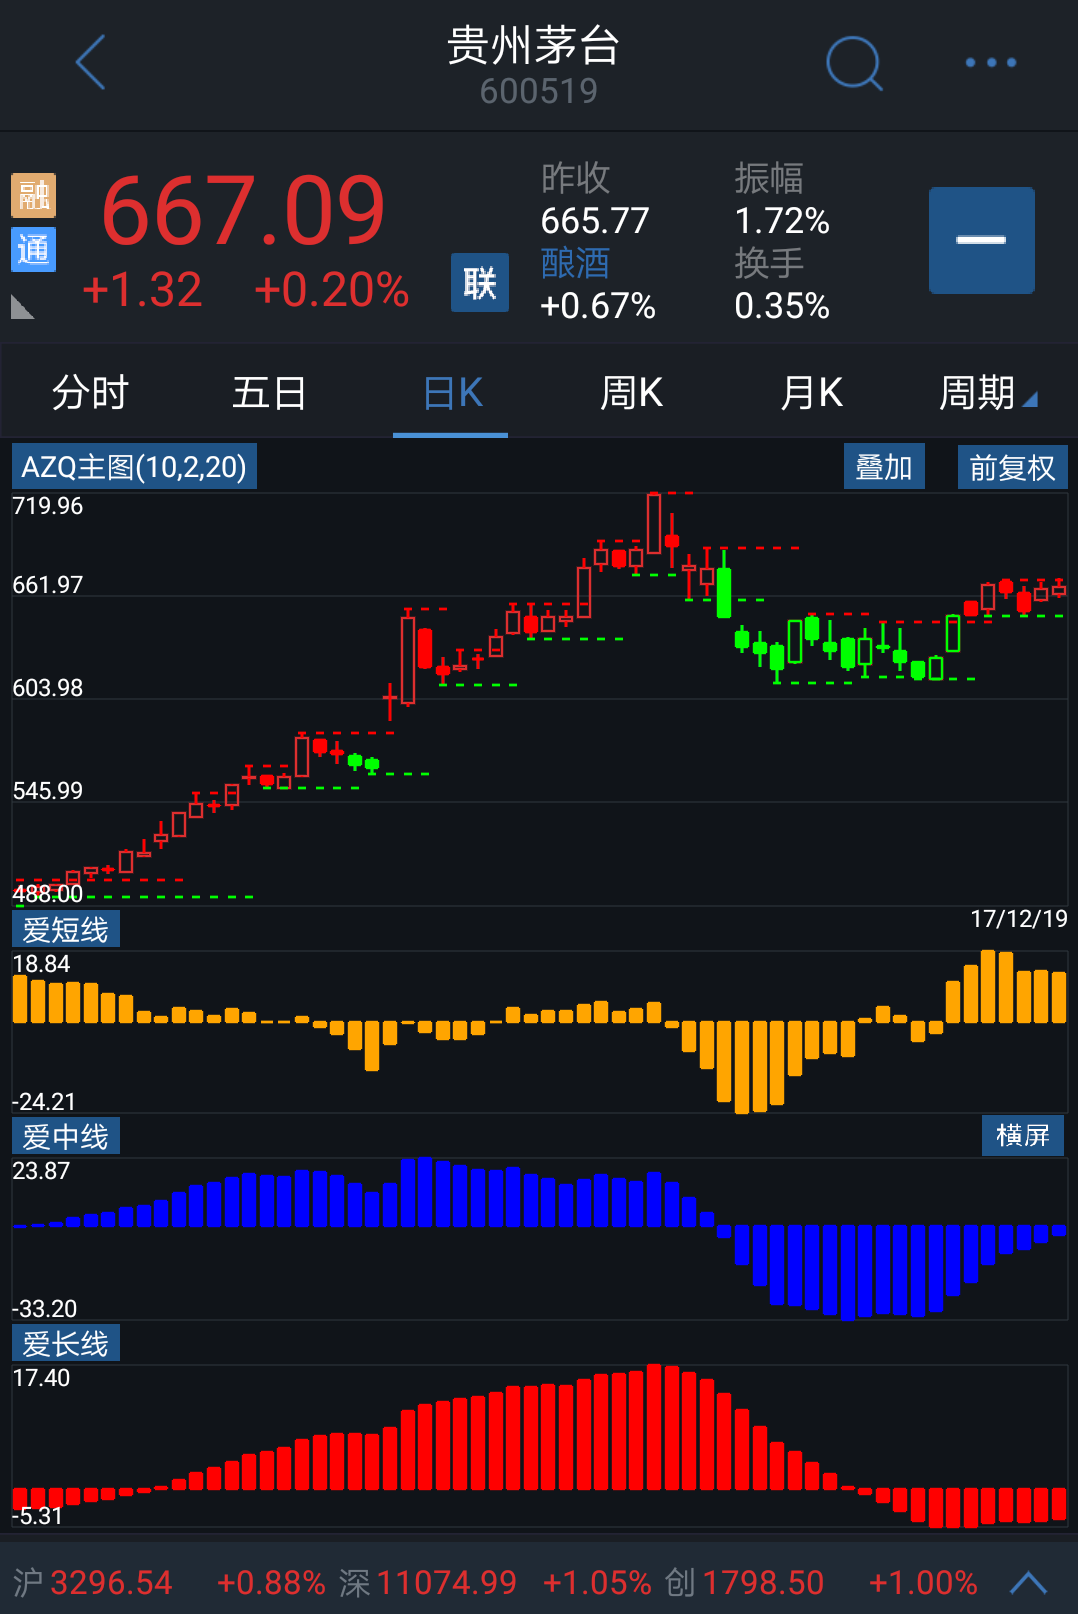Remove stock from watchlist with minus button
Image resolution: width=1078 pixels, height=1614 pixels.
coord(981,240)
